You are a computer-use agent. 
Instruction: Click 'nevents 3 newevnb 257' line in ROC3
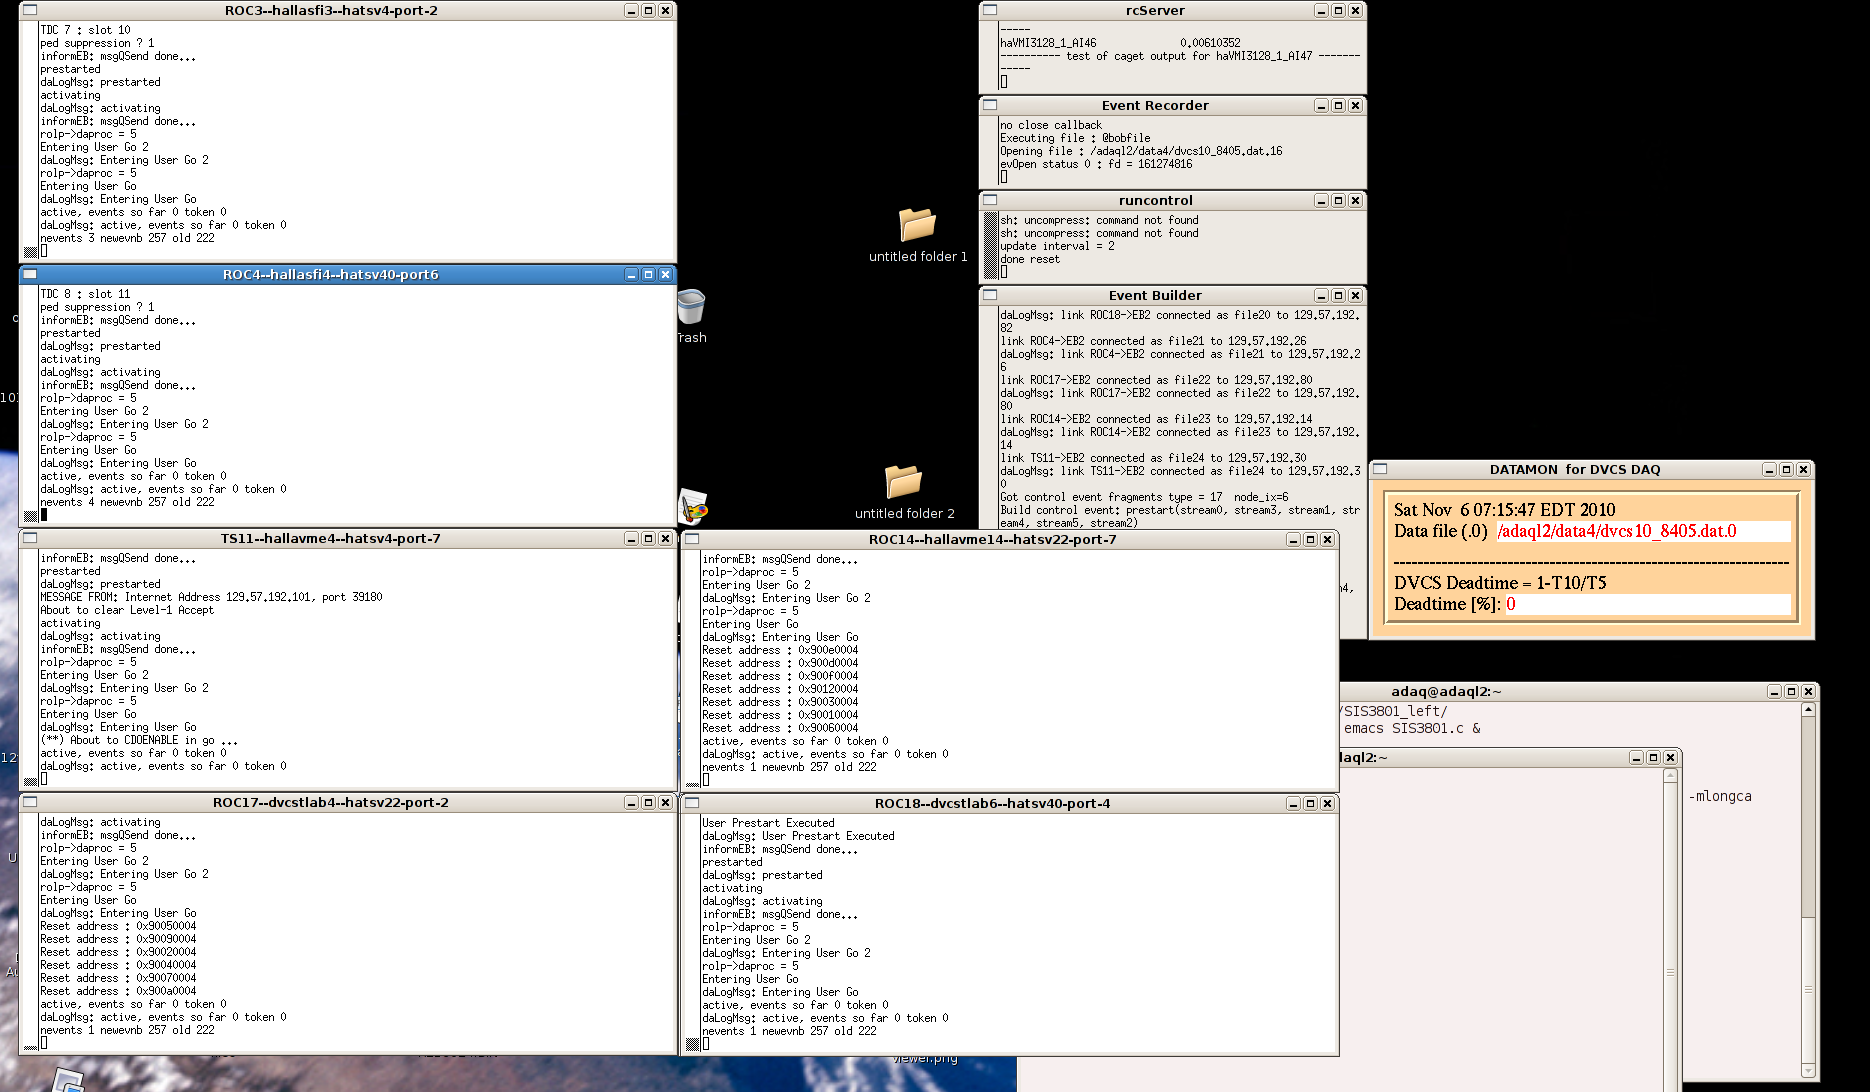point(127,238)
